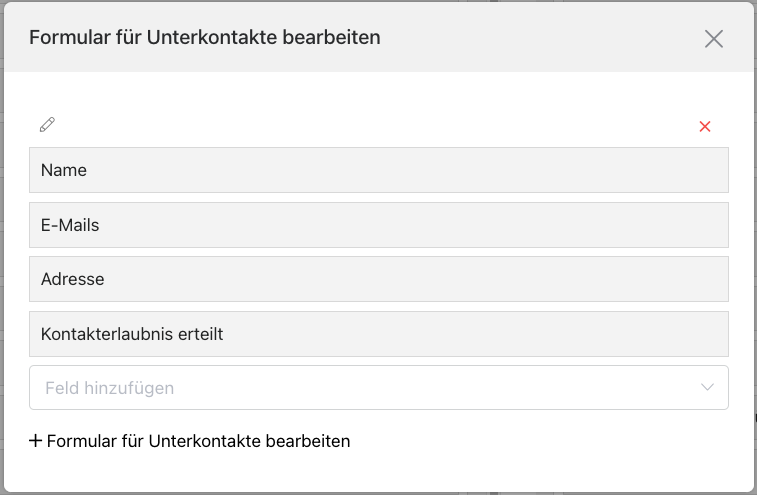Expand the Feld hinzufügen chevron arrow
Viewport: 757px width, 495px height.
(708, 387)
